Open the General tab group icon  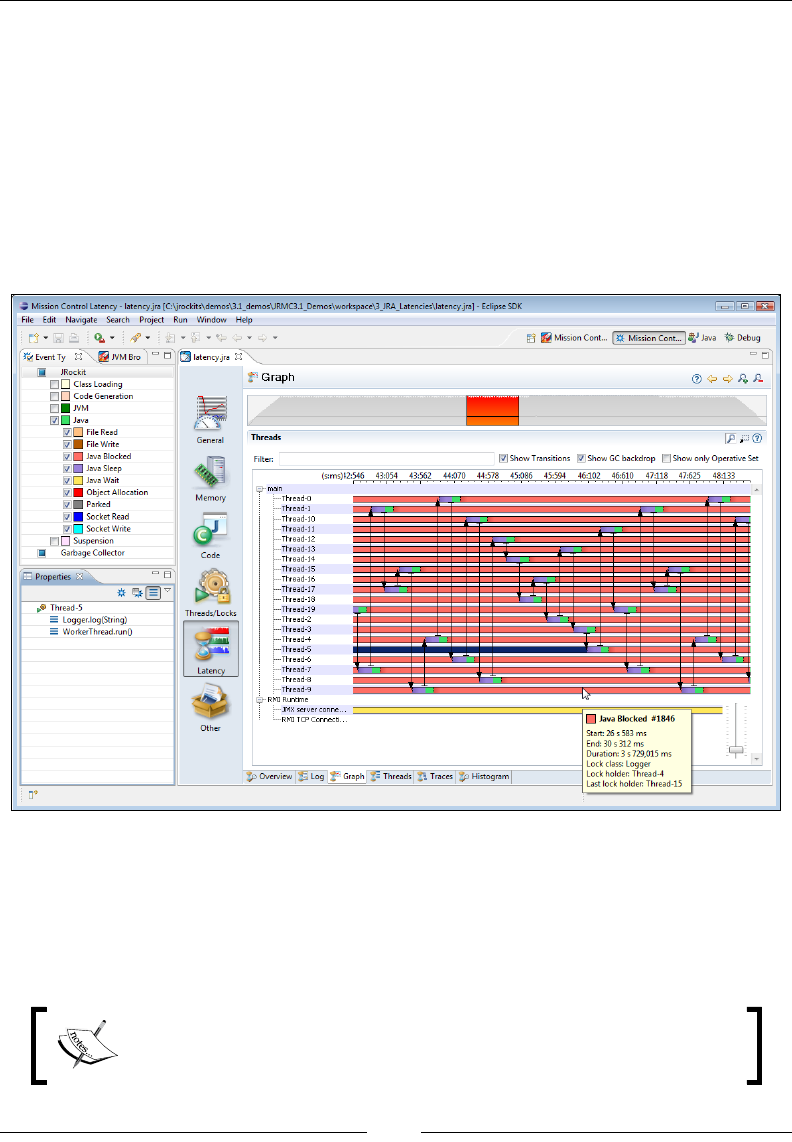[211, 414]
